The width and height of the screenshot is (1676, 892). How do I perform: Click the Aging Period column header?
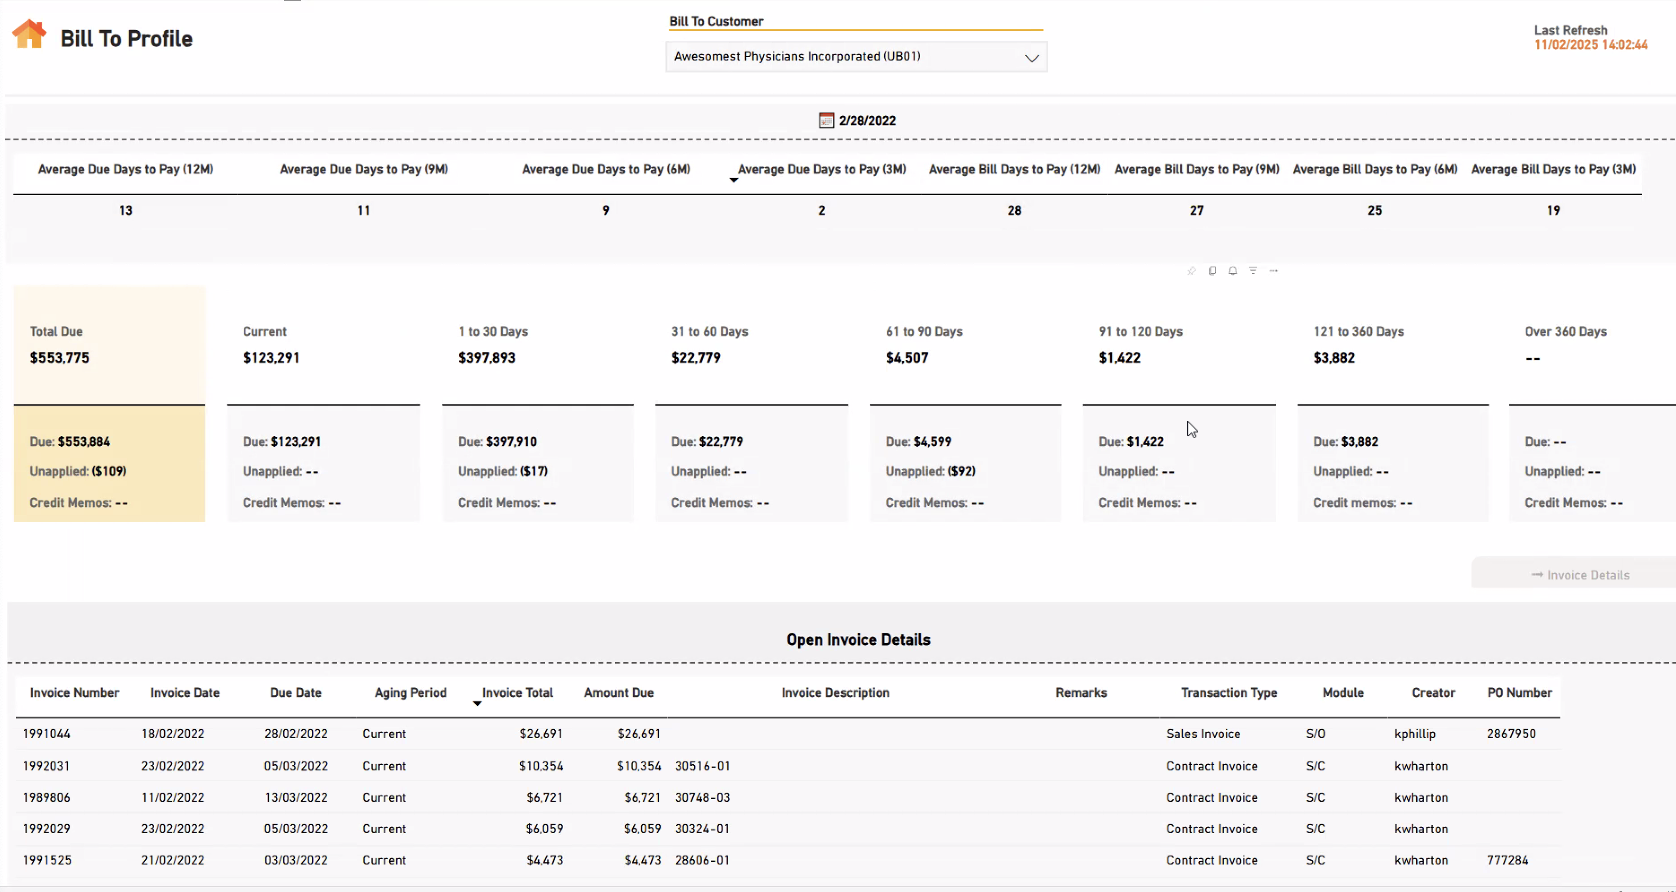pyautogui.click(x=411, y=692)
